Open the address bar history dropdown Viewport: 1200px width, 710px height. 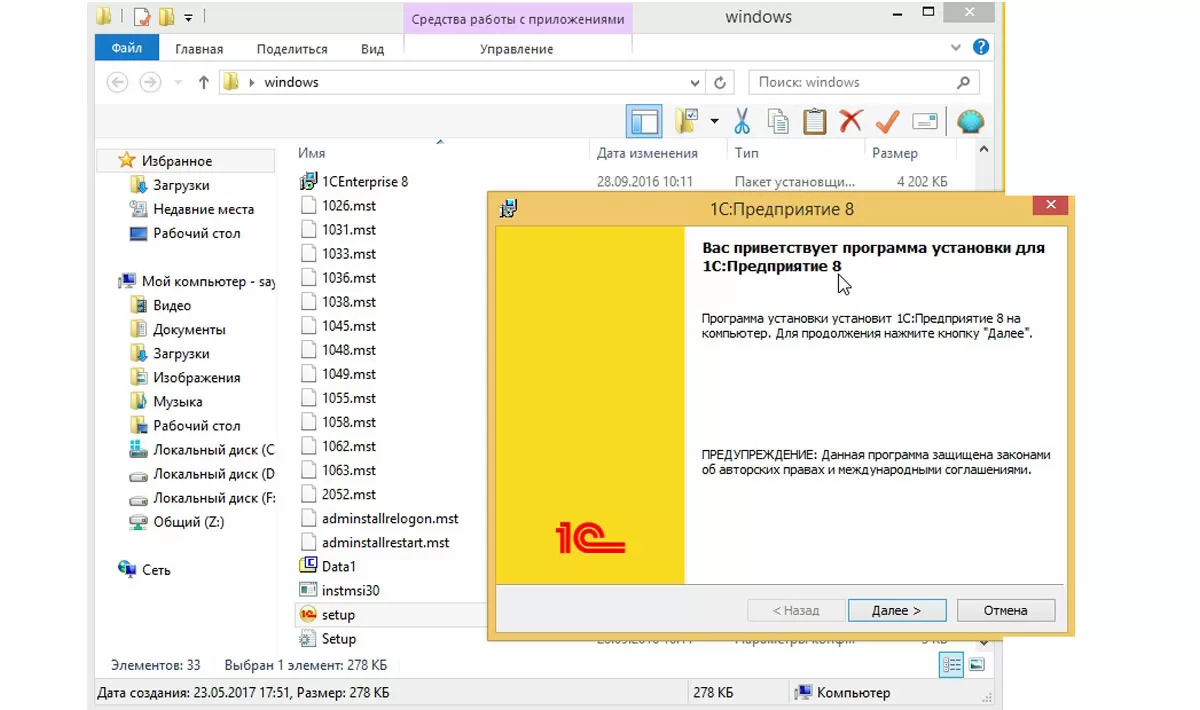click(x=696, y=83)
